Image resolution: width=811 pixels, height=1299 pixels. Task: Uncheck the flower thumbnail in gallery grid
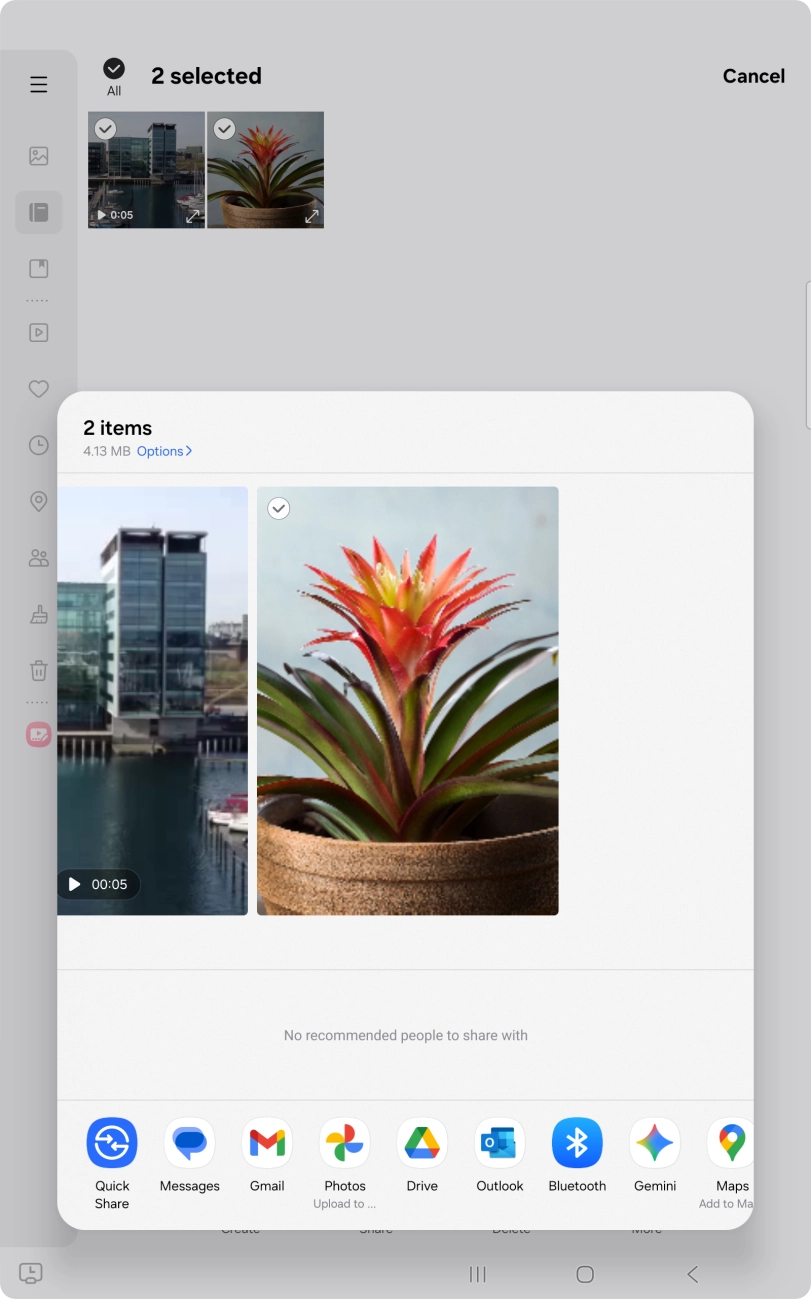[x=225, y=129]
